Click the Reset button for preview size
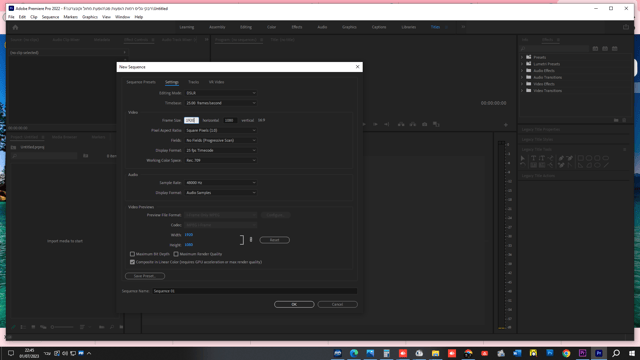 pyautogui.click(x=275, y=240)
